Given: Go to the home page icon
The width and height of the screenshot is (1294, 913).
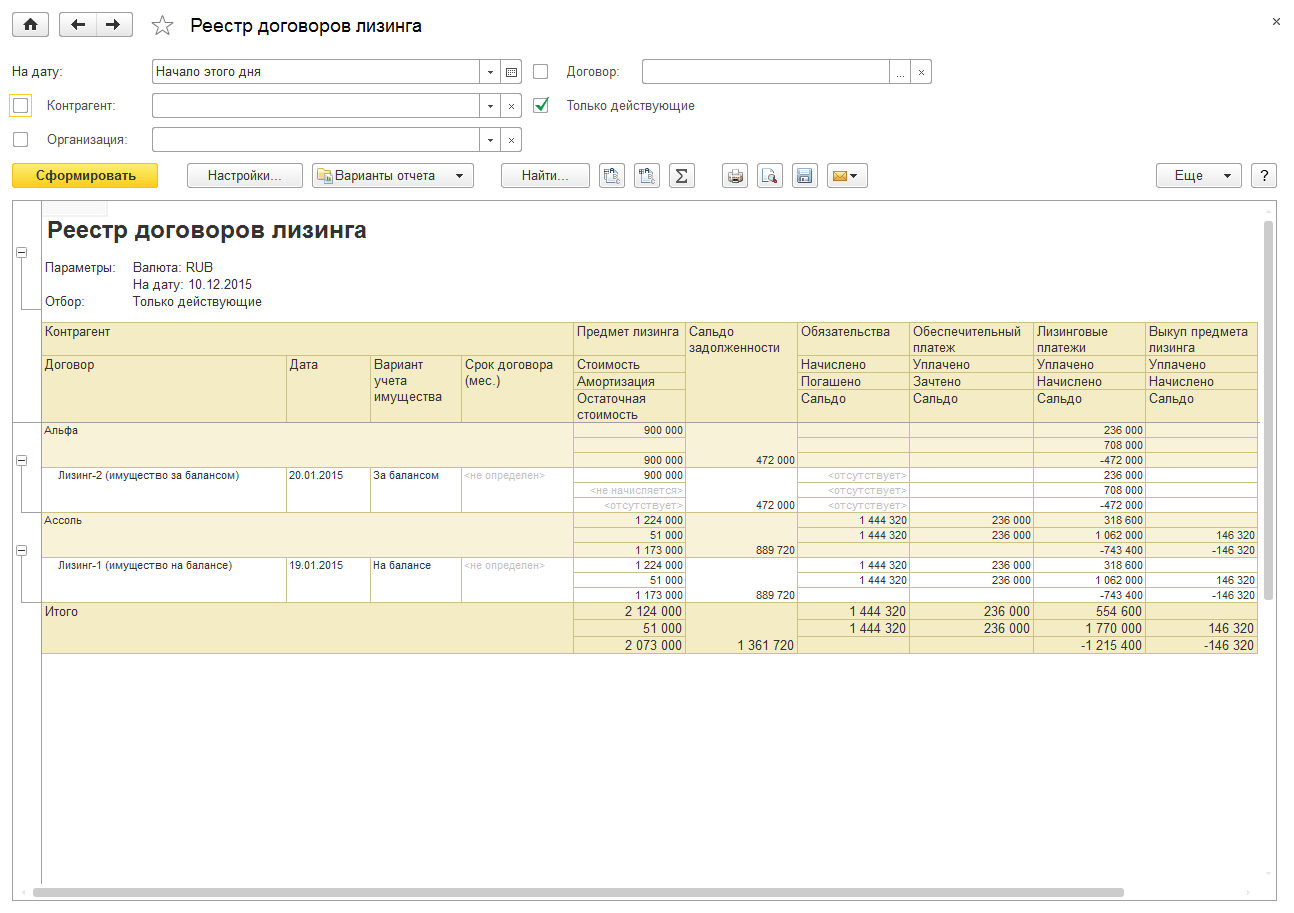Looking at the screenshot, I should pyautogui.click(x=30, y=25).
